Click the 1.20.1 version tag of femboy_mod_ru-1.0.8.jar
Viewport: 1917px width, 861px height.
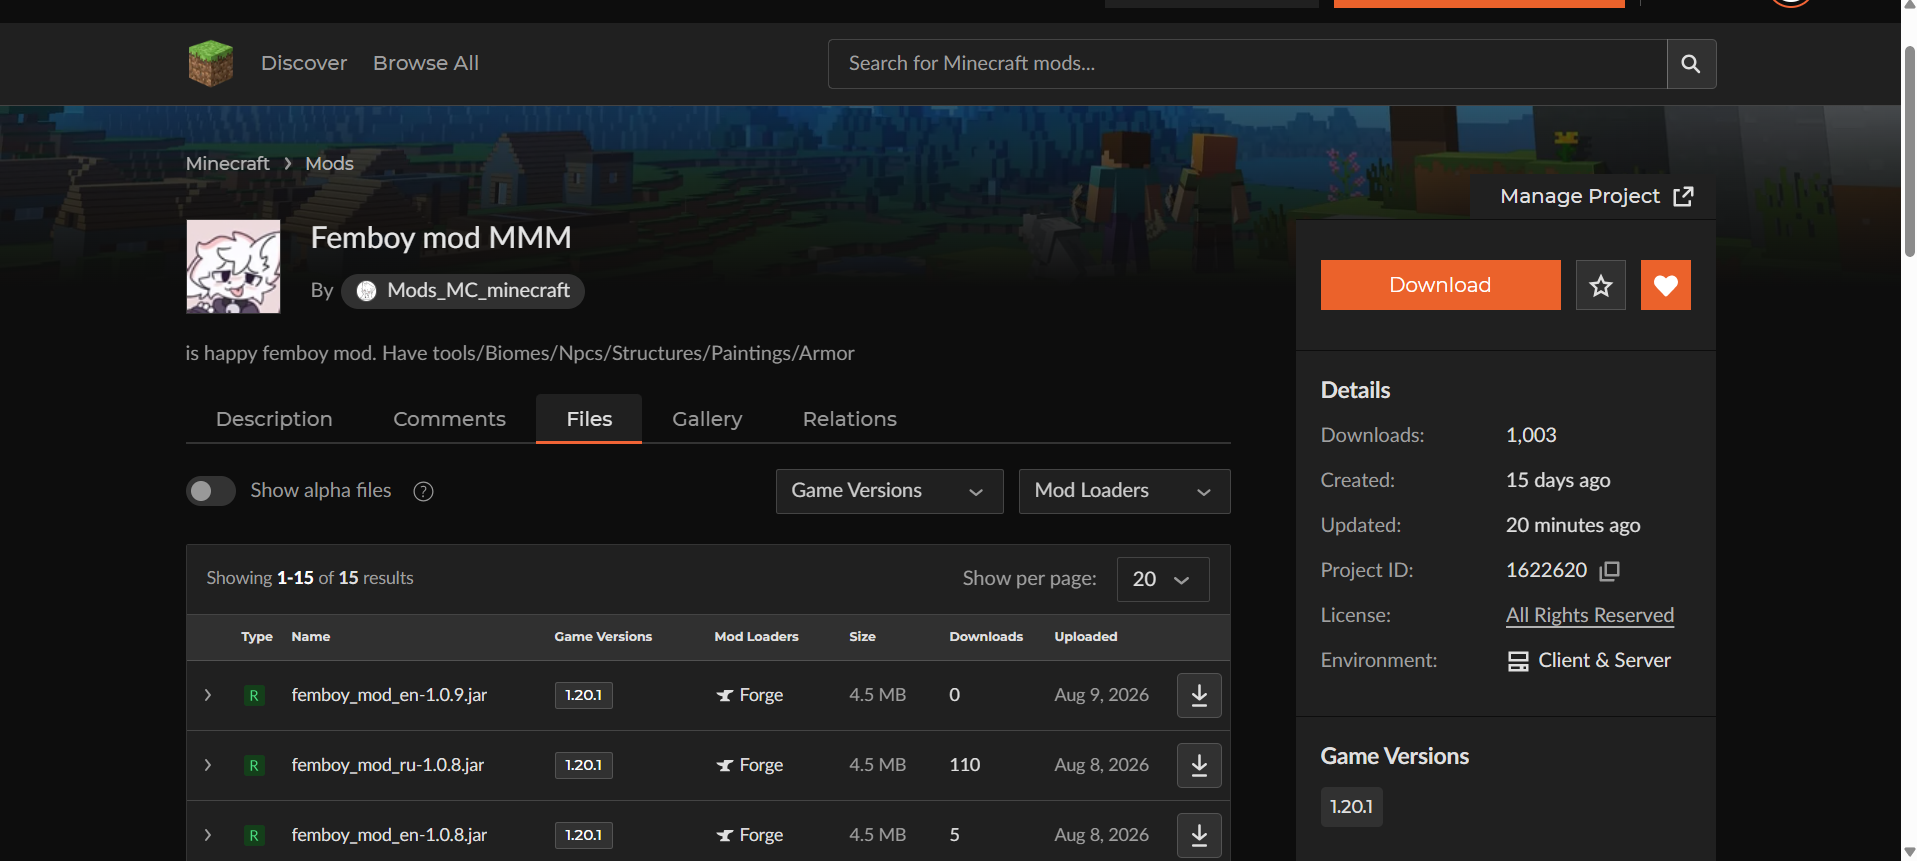[583, 765]
